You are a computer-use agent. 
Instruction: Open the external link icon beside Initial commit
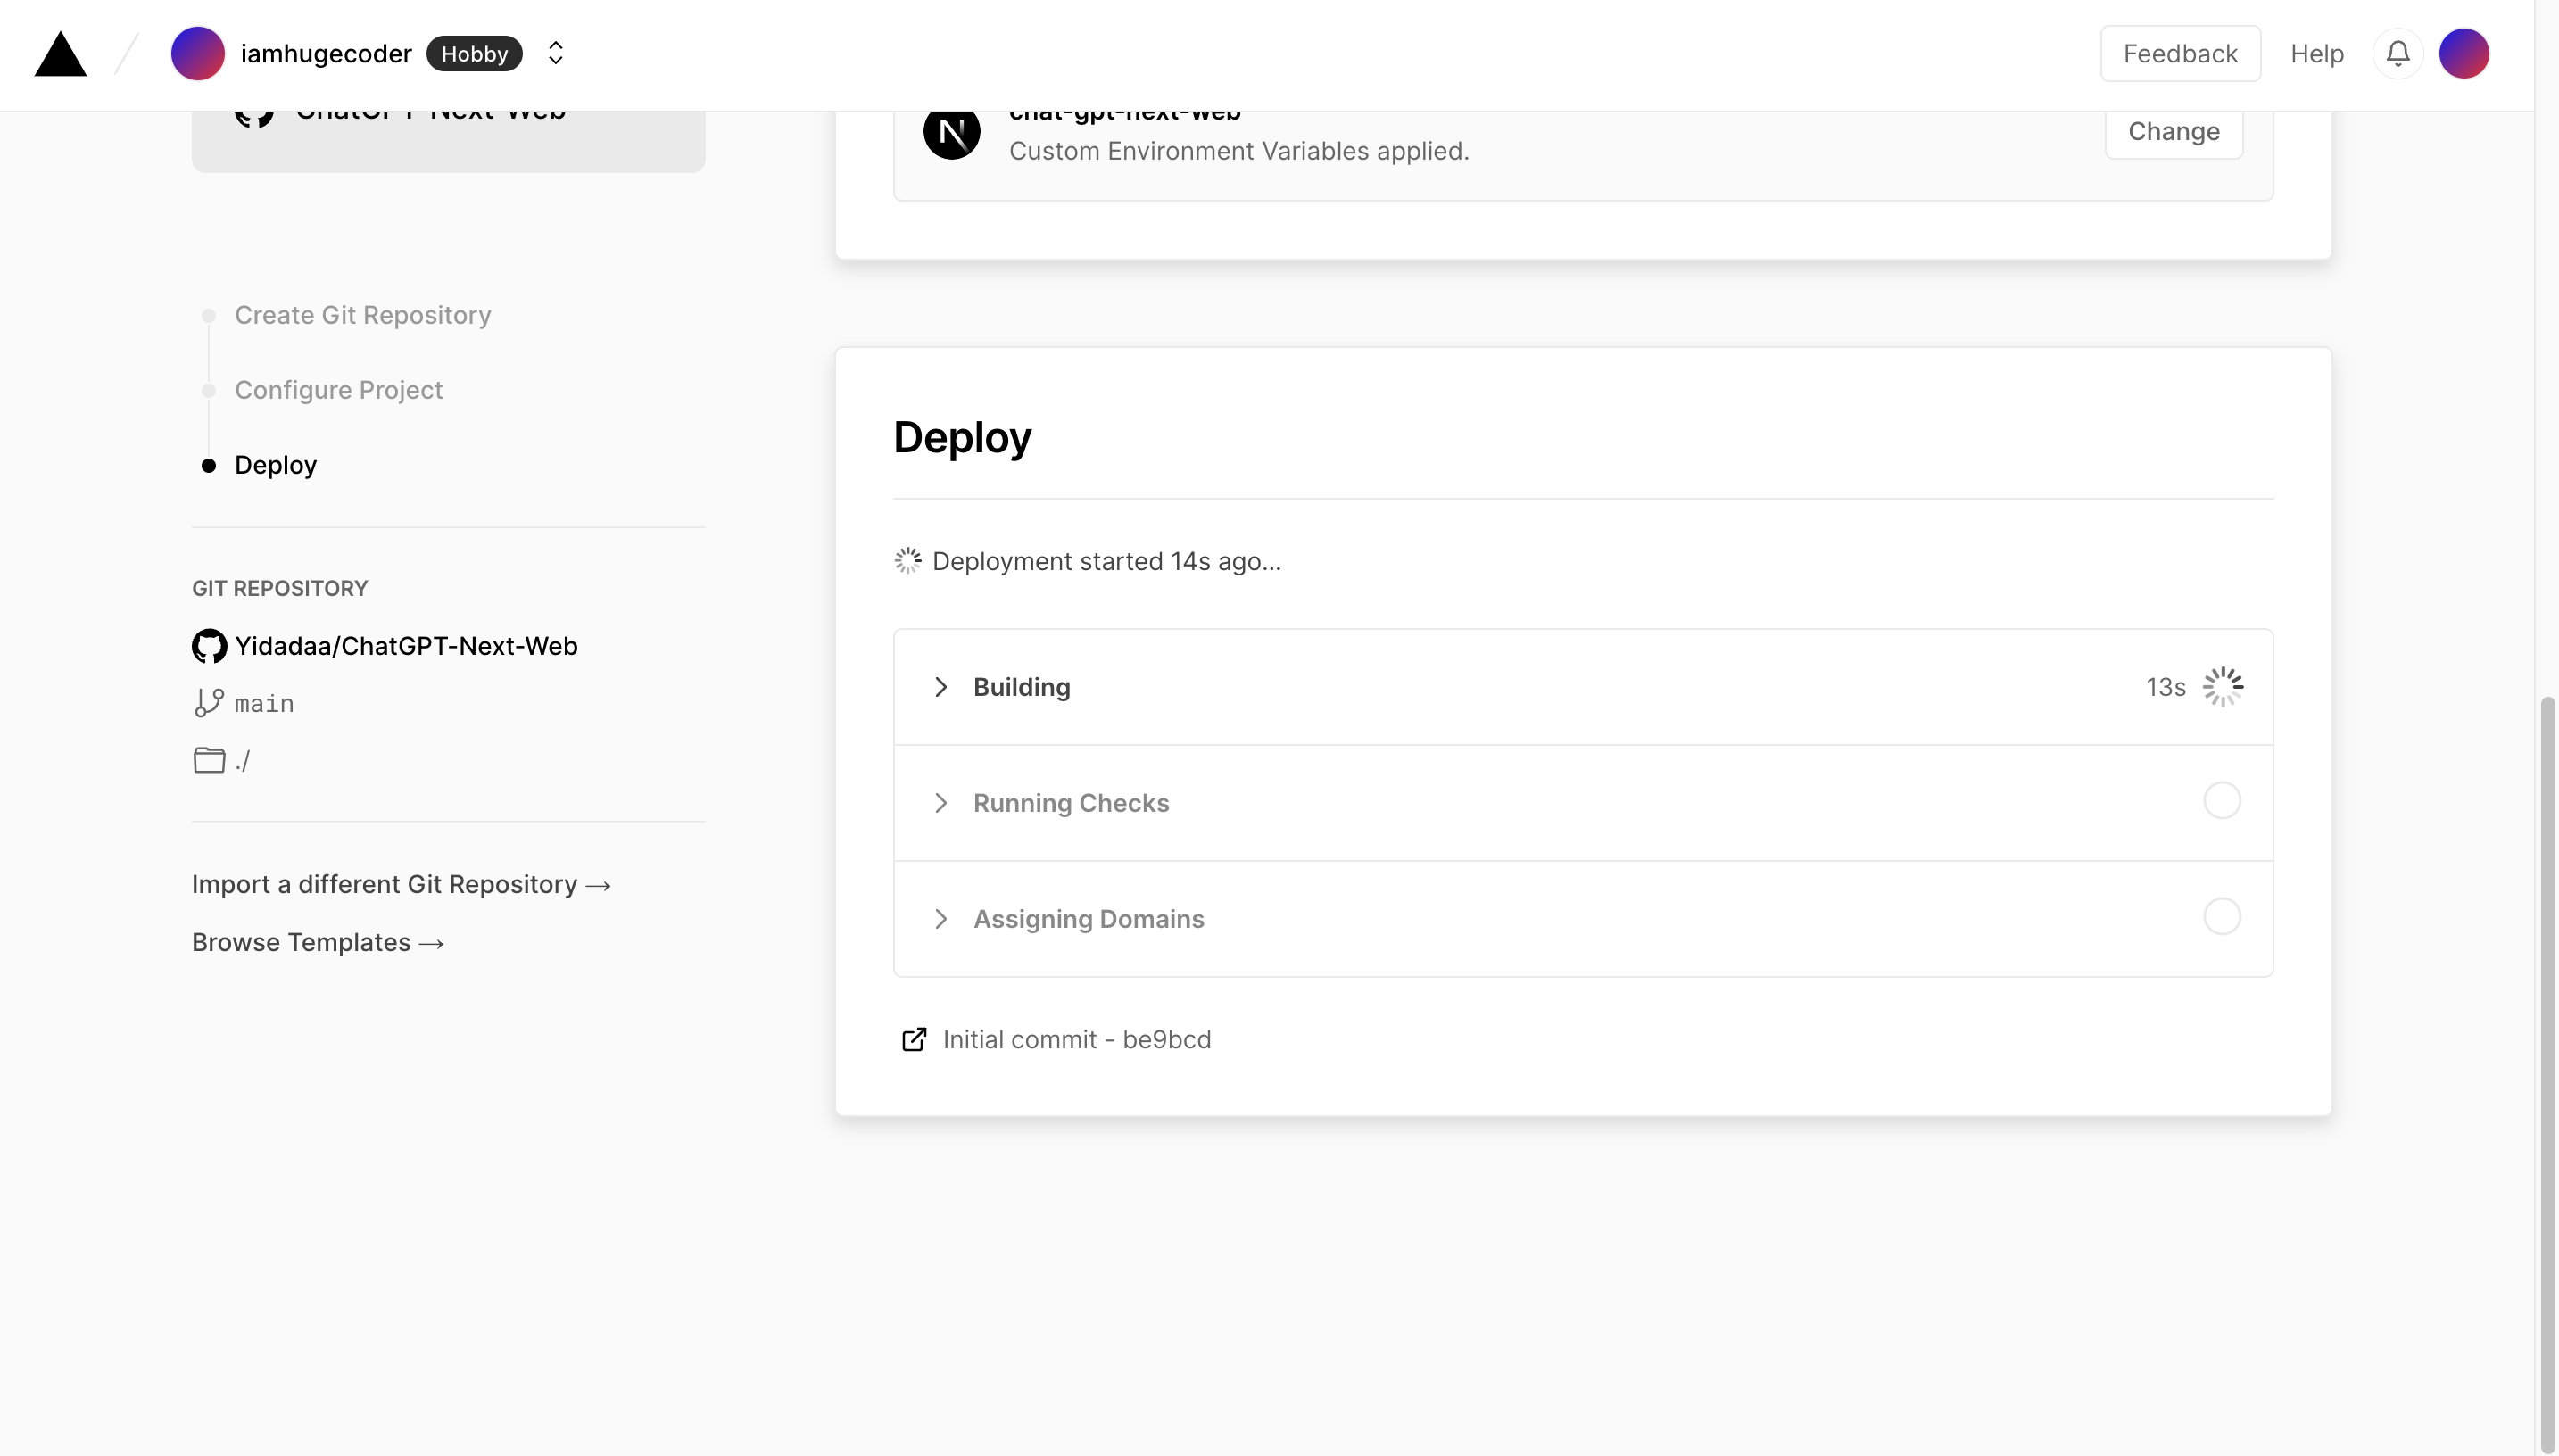[x=913, y=1040]
